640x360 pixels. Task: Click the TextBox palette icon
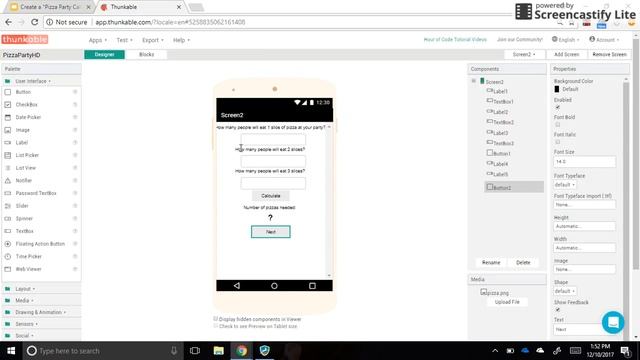pyautogui.click(x=8, y=231)
